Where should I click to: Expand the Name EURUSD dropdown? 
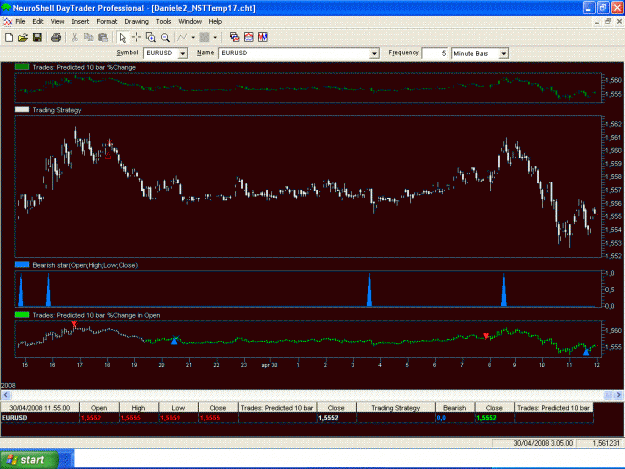(x=374, y=53)
